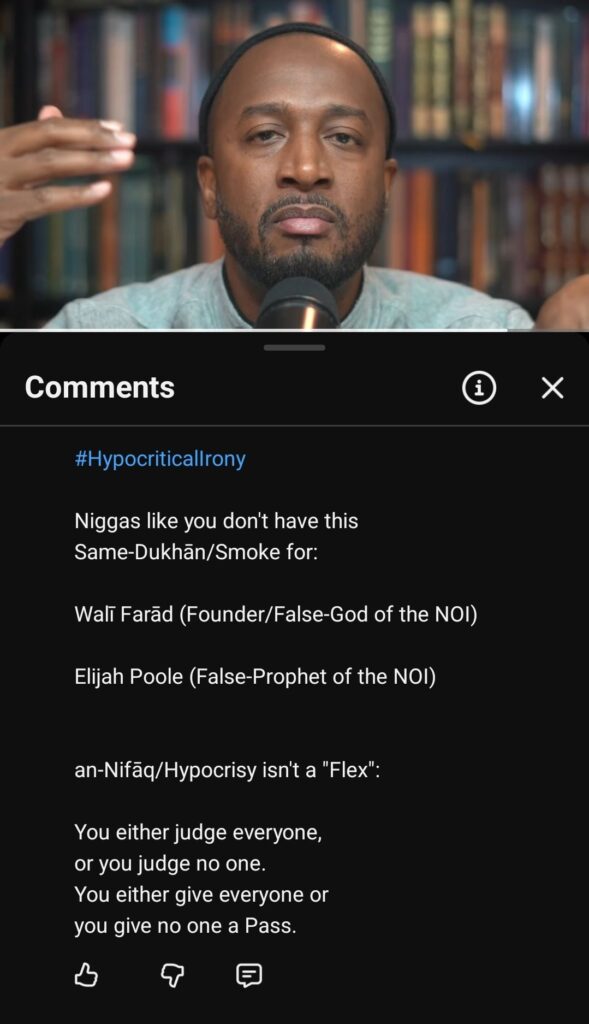Open replies using the speech-bubble icon

(249, 976)
